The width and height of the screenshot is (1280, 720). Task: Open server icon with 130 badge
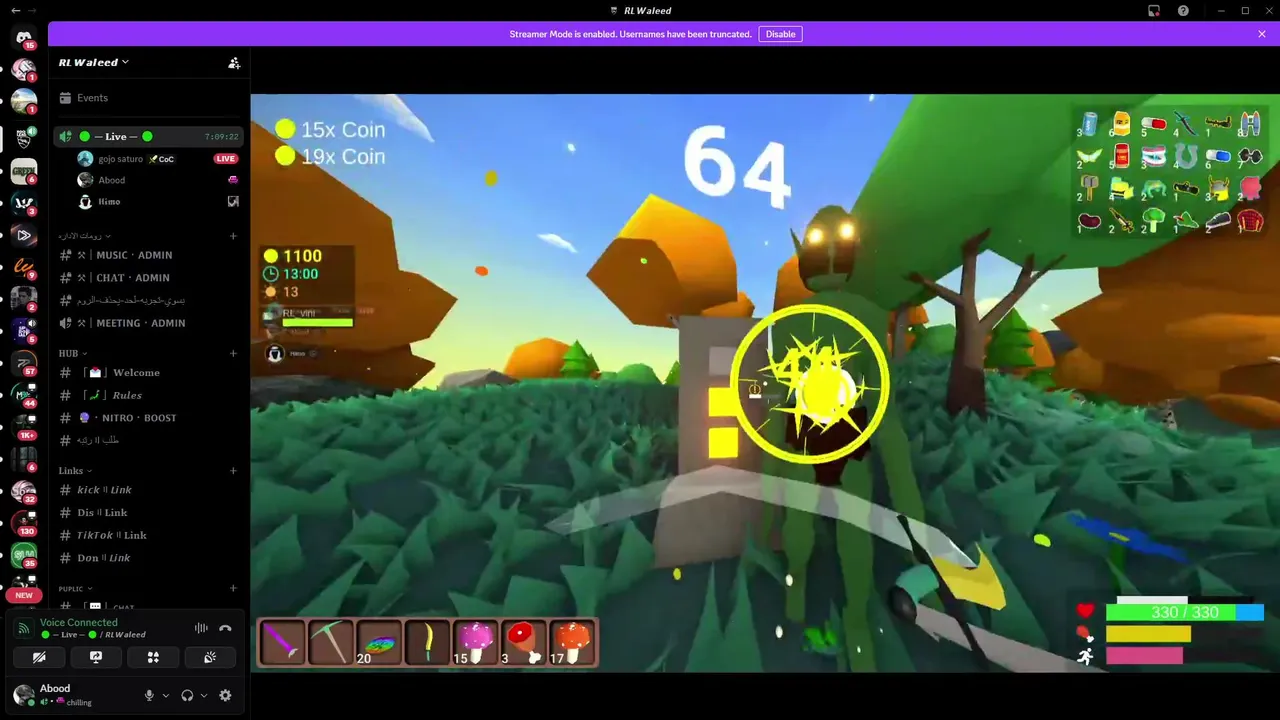click(x=23, y=522)
